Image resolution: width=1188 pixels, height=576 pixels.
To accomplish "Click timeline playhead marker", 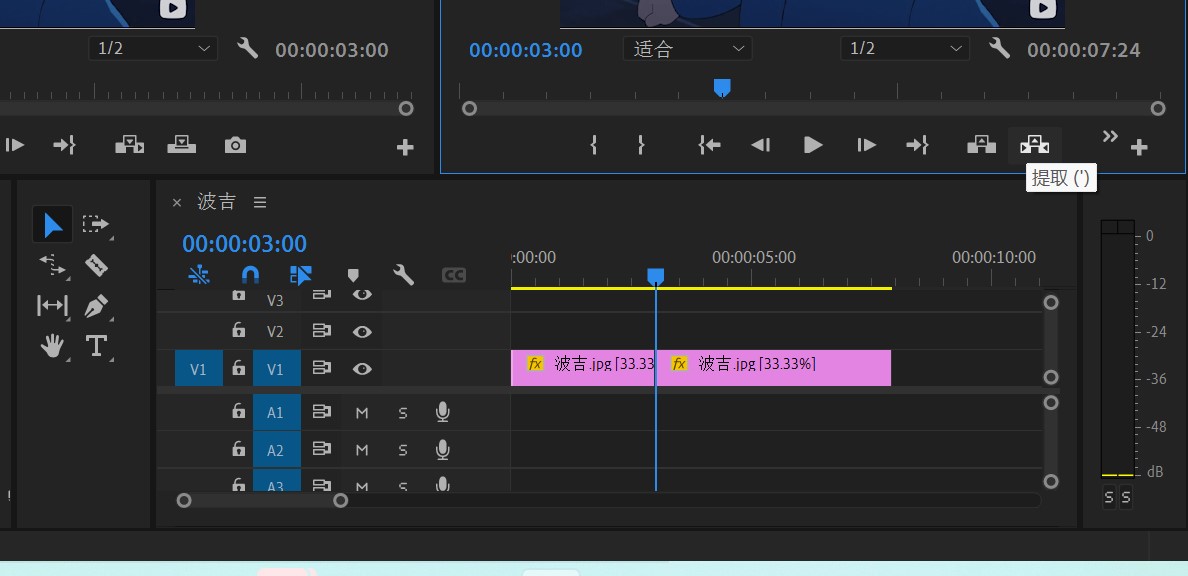I will tap(655, 277).
